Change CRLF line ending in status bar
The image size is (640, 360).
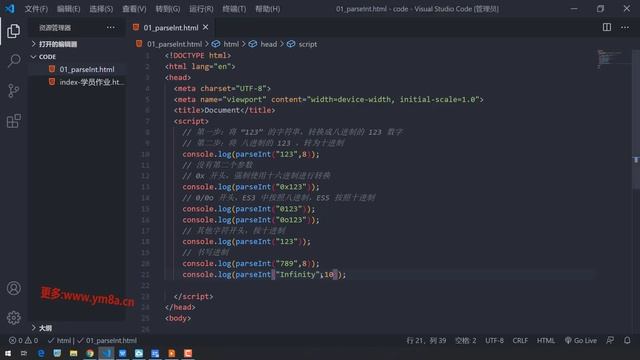tap(520, 340)
